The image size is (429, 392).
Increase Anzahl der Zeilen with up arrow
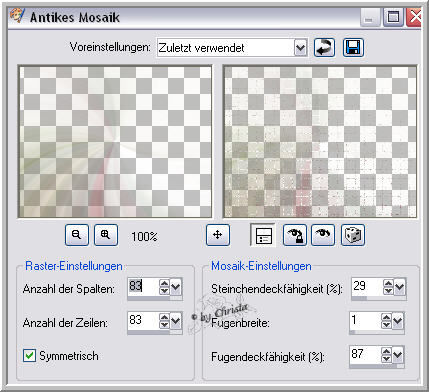pyautogui.click(x=164, y=317)
